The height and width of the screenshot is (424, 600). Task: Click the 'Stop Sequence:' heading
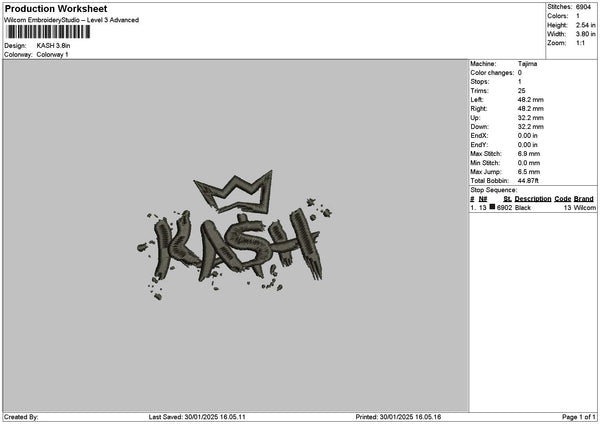[494, 190]
